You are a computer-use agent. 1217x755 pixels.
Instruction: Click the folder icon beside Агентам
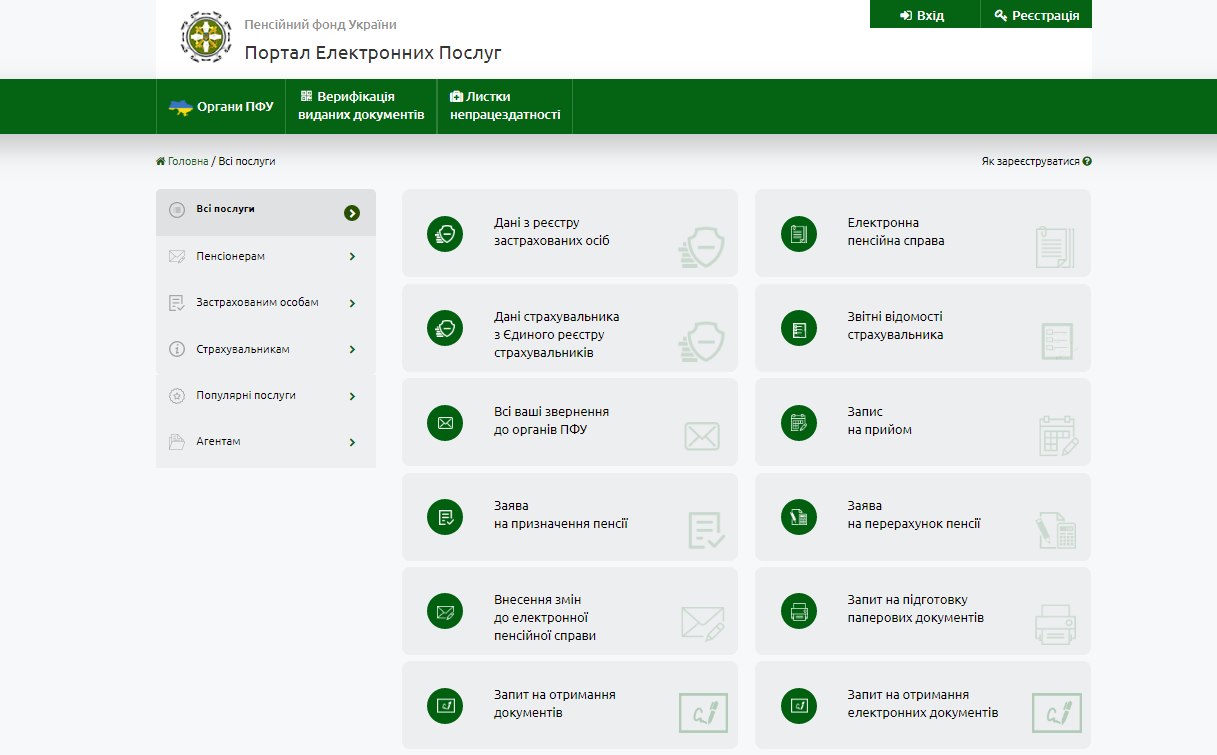point(177,442)
